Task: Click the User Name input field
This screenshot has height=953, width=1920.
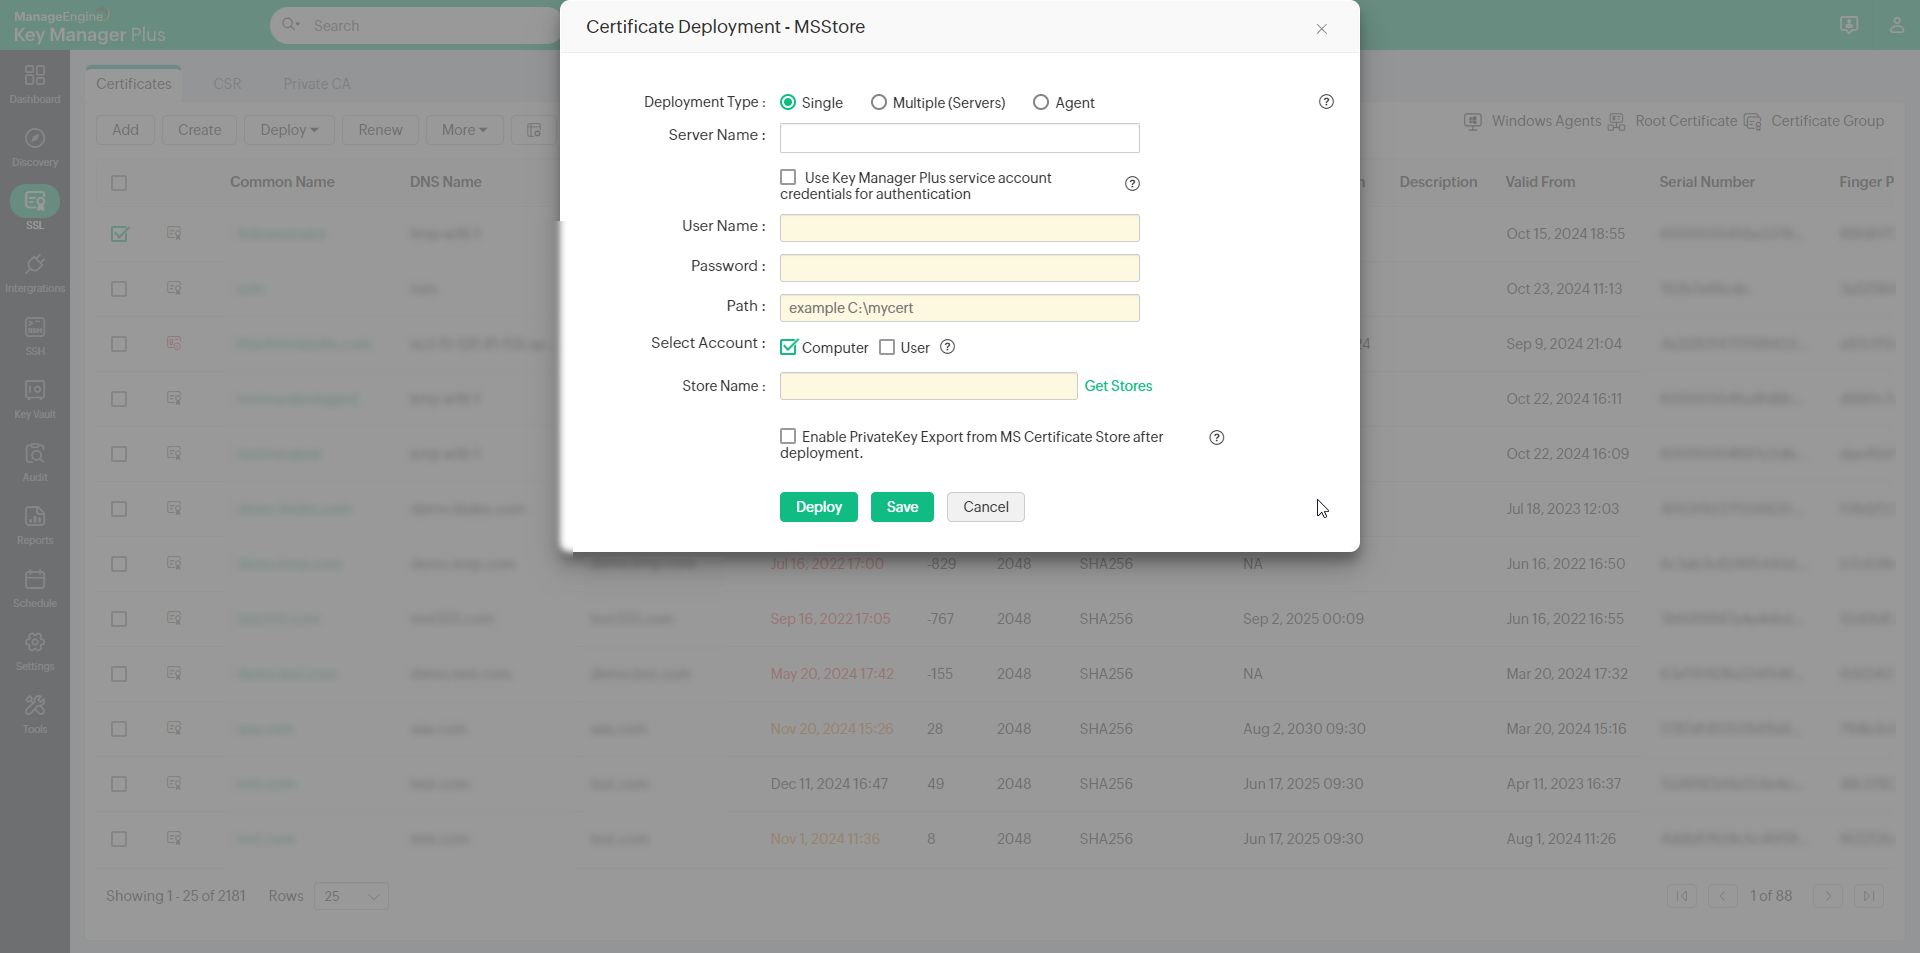Action: (960, 228)
